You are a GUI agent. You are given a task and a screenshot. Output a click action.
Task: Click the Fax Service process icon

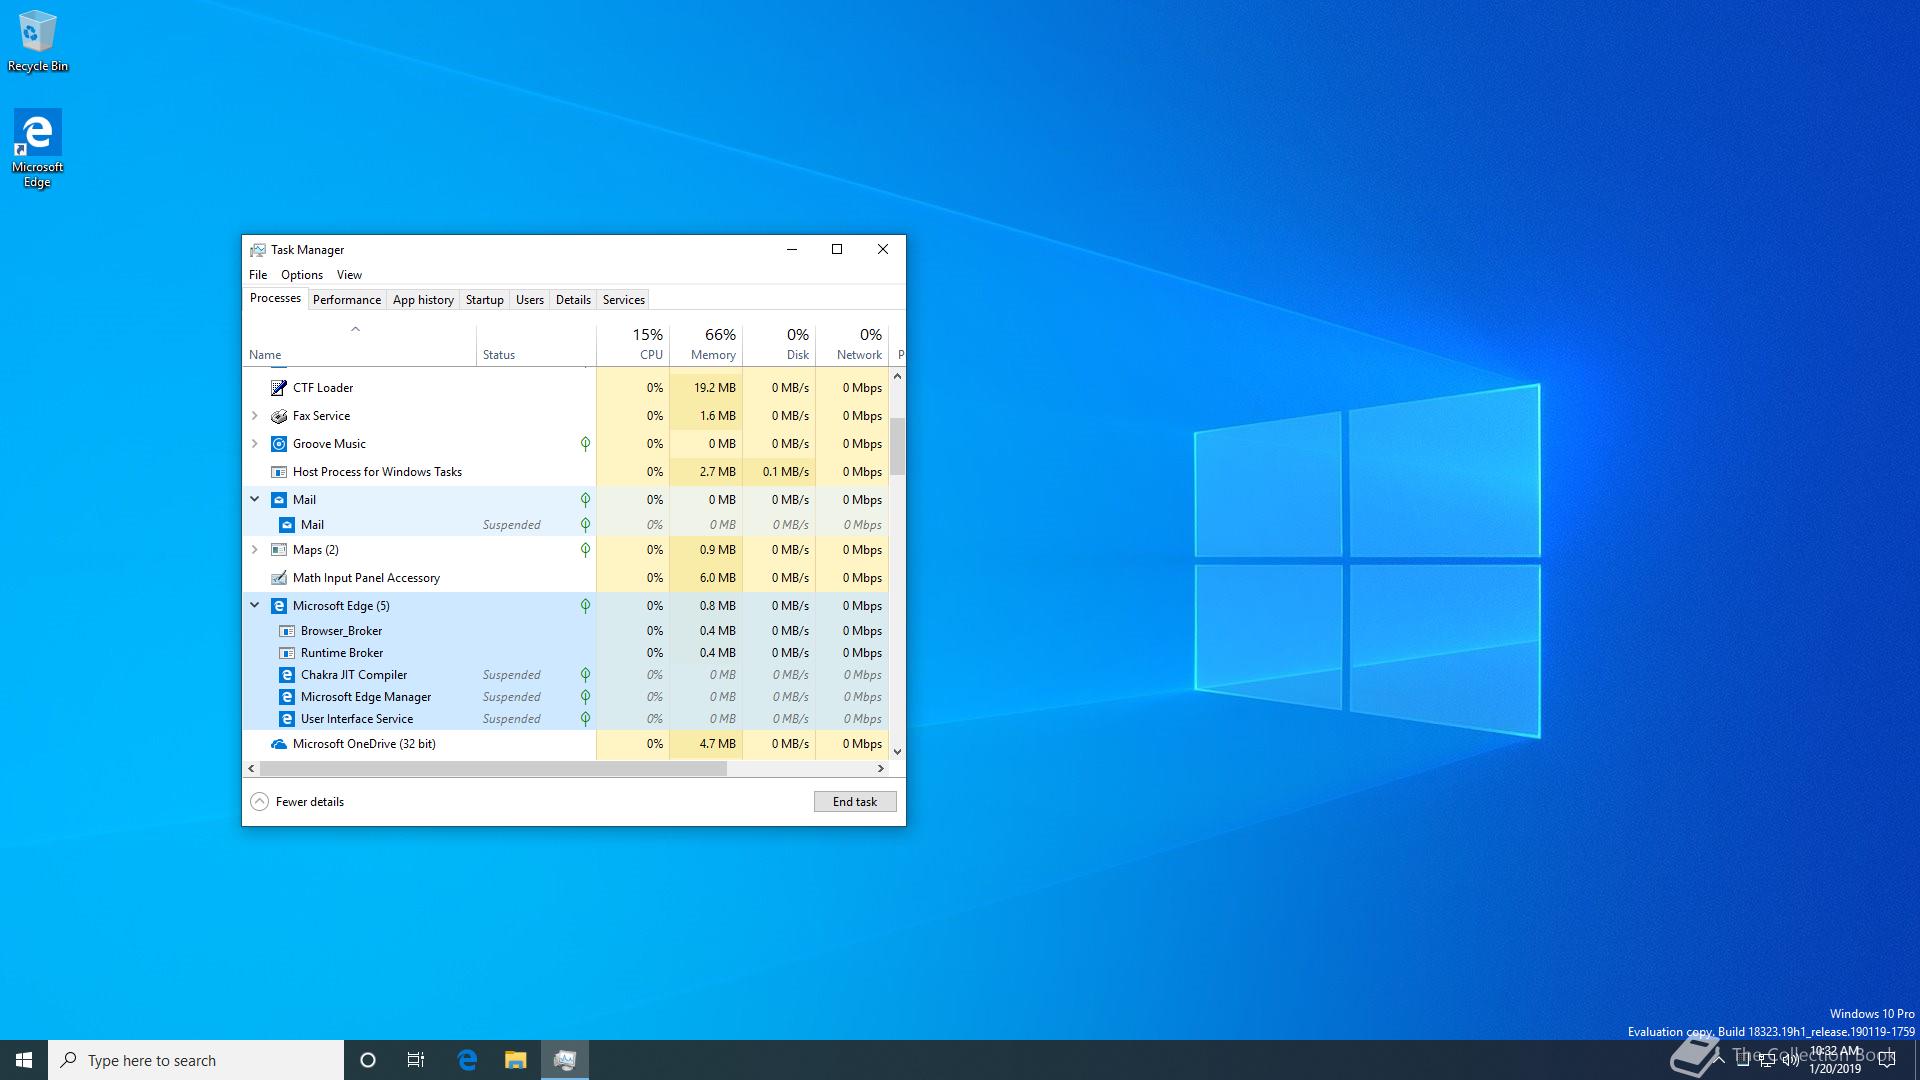point(279,416)
